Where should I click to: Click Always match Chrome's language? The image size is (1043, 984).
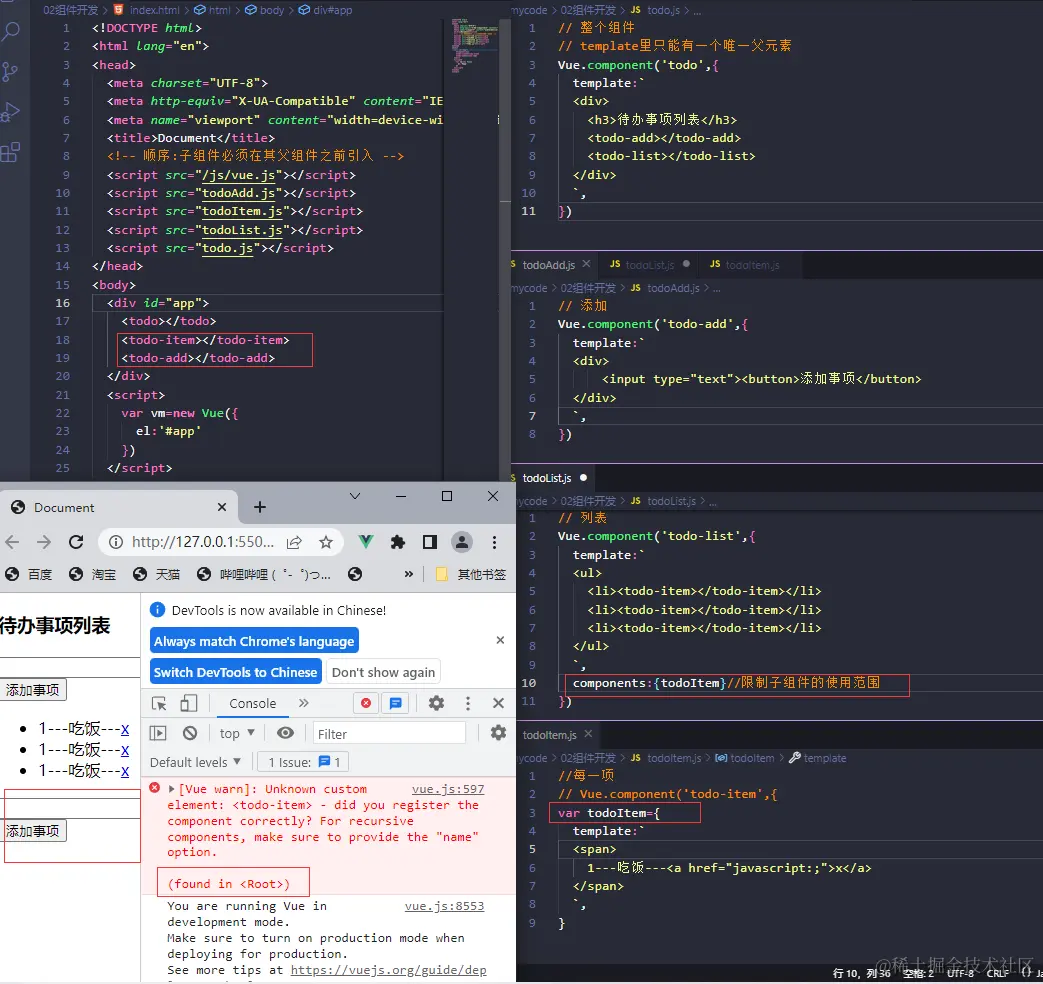pos(254,641)
